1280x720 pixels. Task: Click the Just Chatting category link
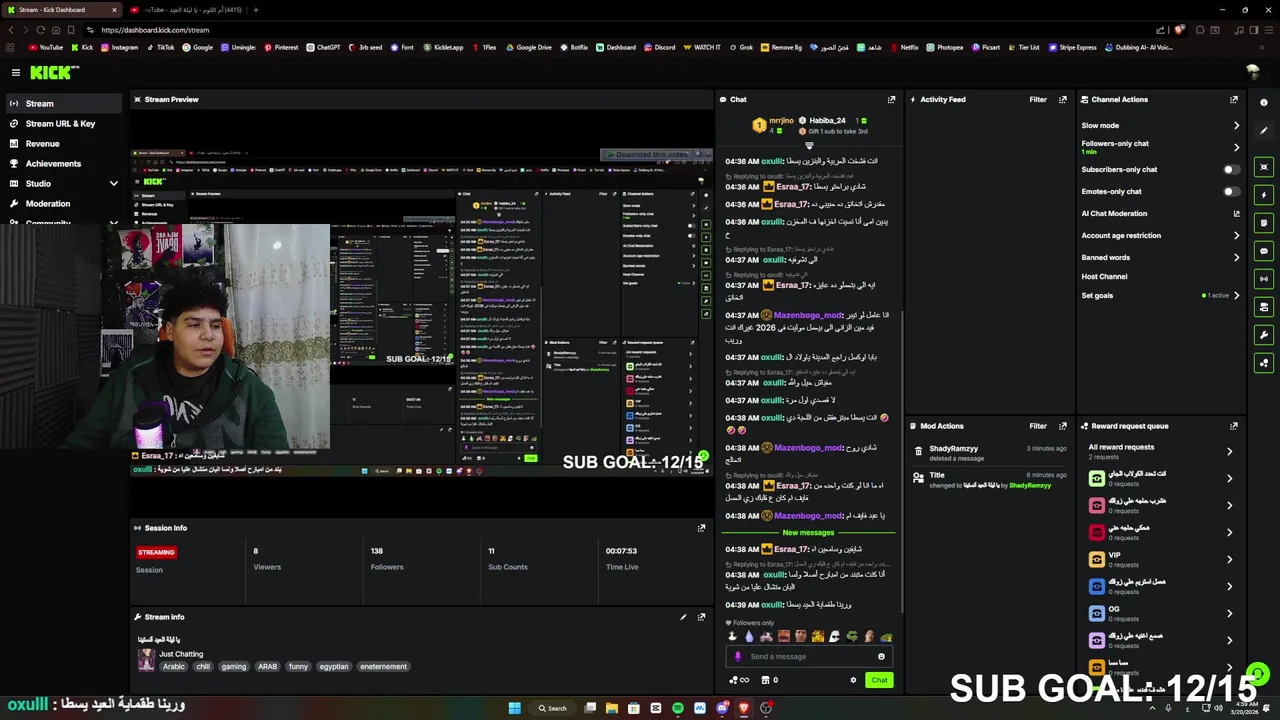(181, 654)
